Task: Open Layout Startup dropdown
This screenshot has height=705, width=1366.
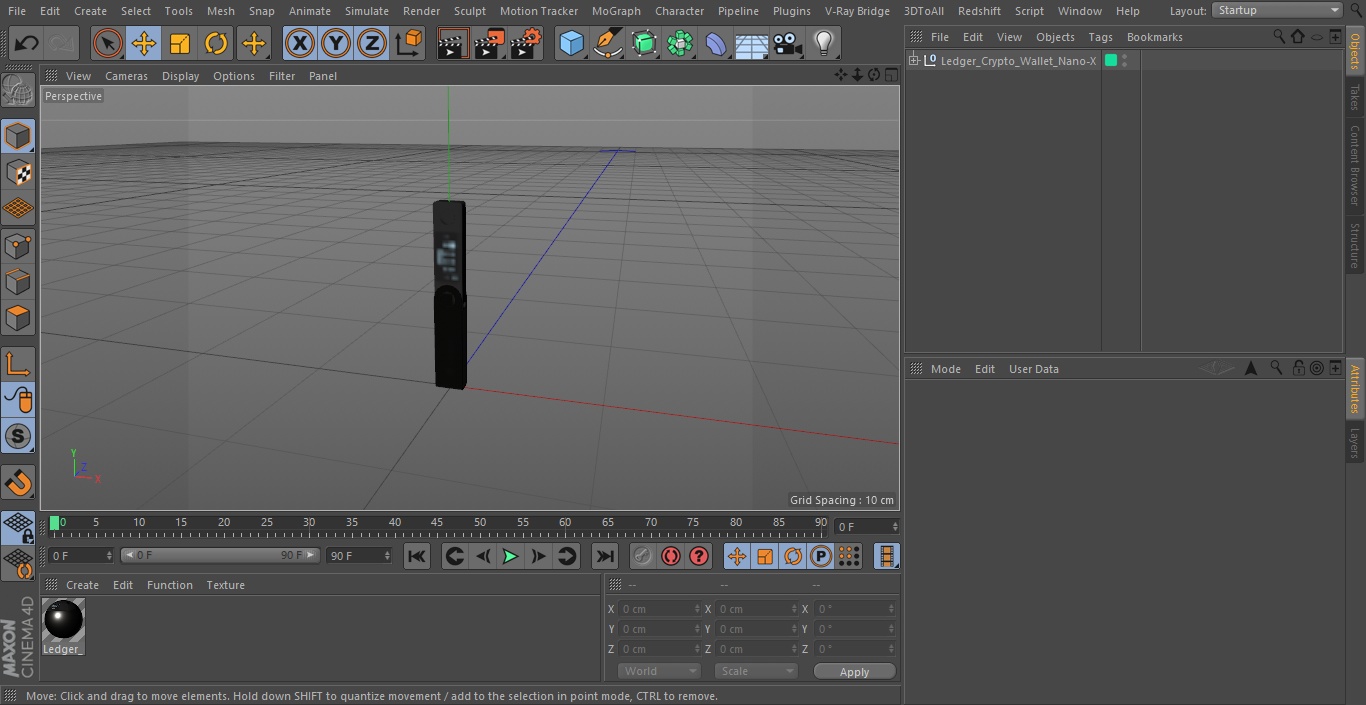Action: pyautogui.click(x=1277, y=10)
